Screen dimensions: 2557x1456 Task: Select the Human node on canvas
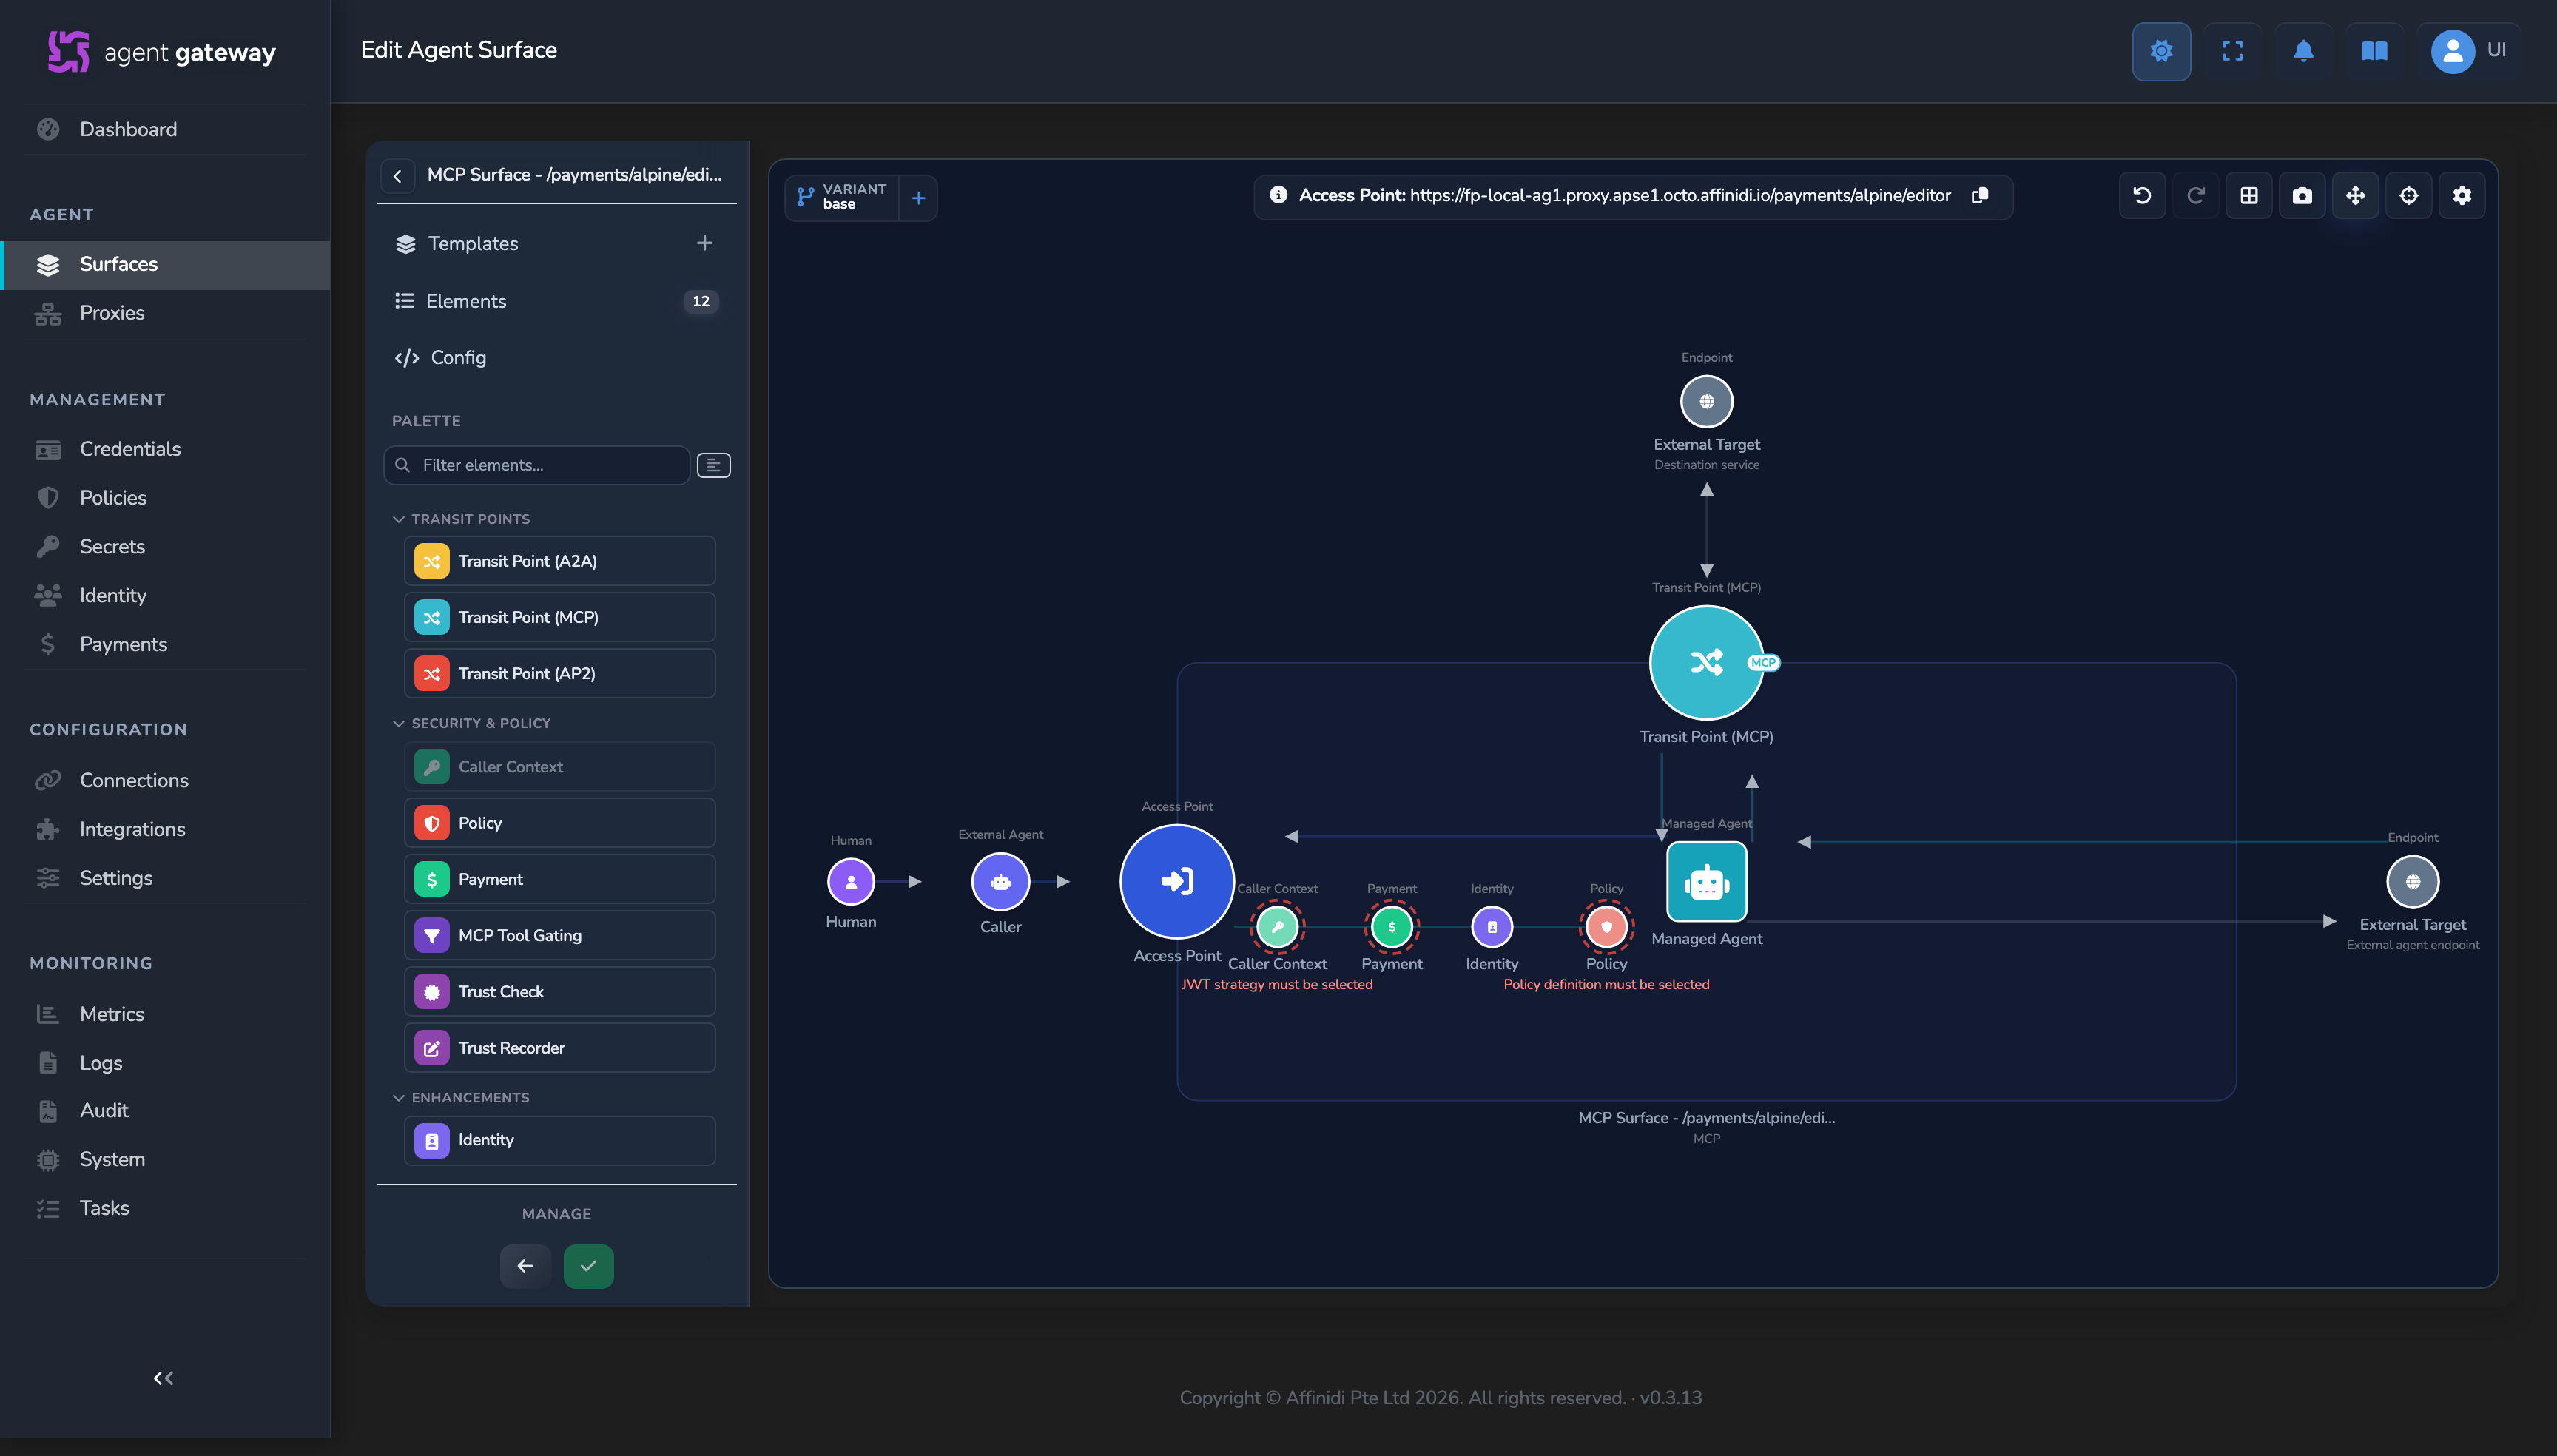pyautogui.click(x=851, y=881)
